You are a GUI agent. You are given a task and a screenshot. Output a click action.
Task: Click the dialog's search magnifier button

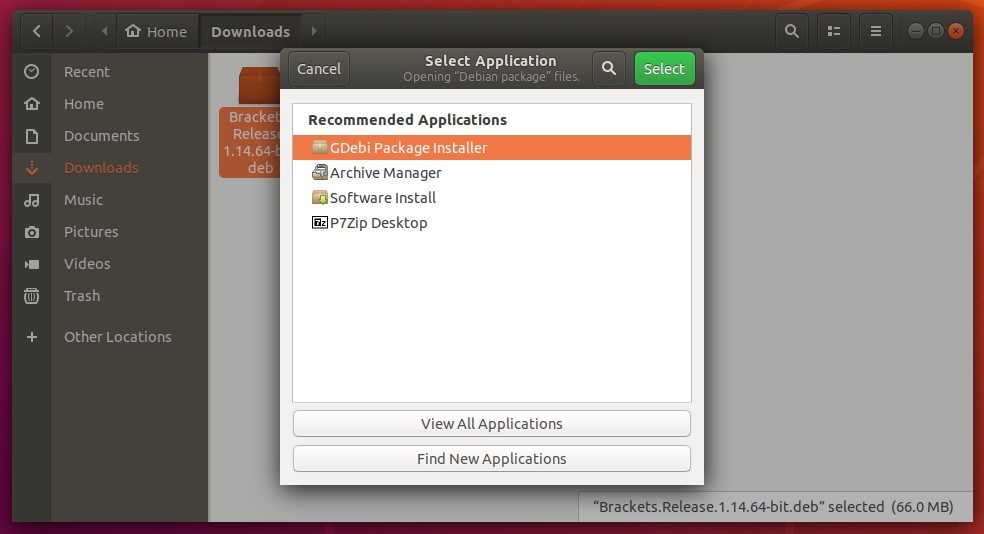click(609, 68)
